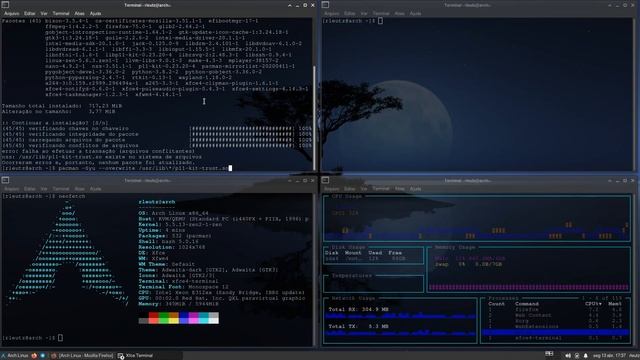This screenshot has width=640, height=360.
Task: Open Ajuda menu in pacman terminal
Action: click(x=96, y=13)
